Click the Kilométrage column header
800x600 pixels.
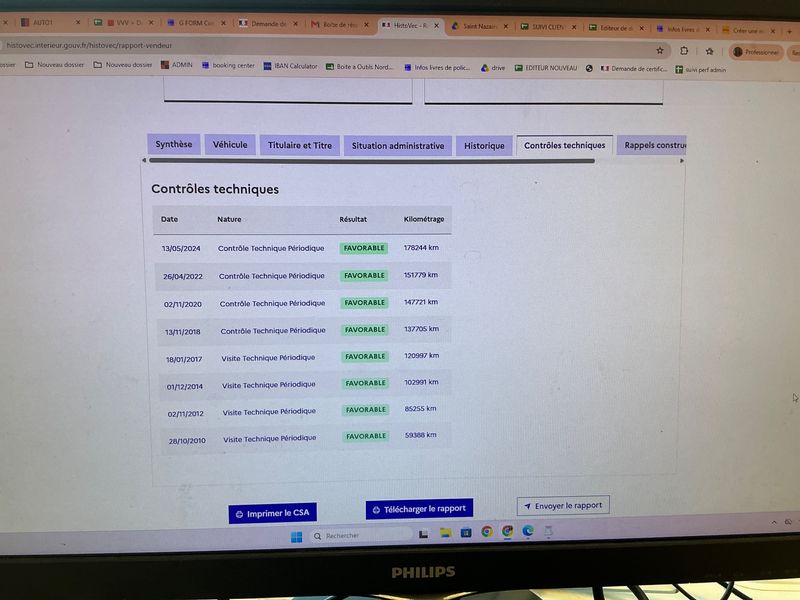(424, 219)
